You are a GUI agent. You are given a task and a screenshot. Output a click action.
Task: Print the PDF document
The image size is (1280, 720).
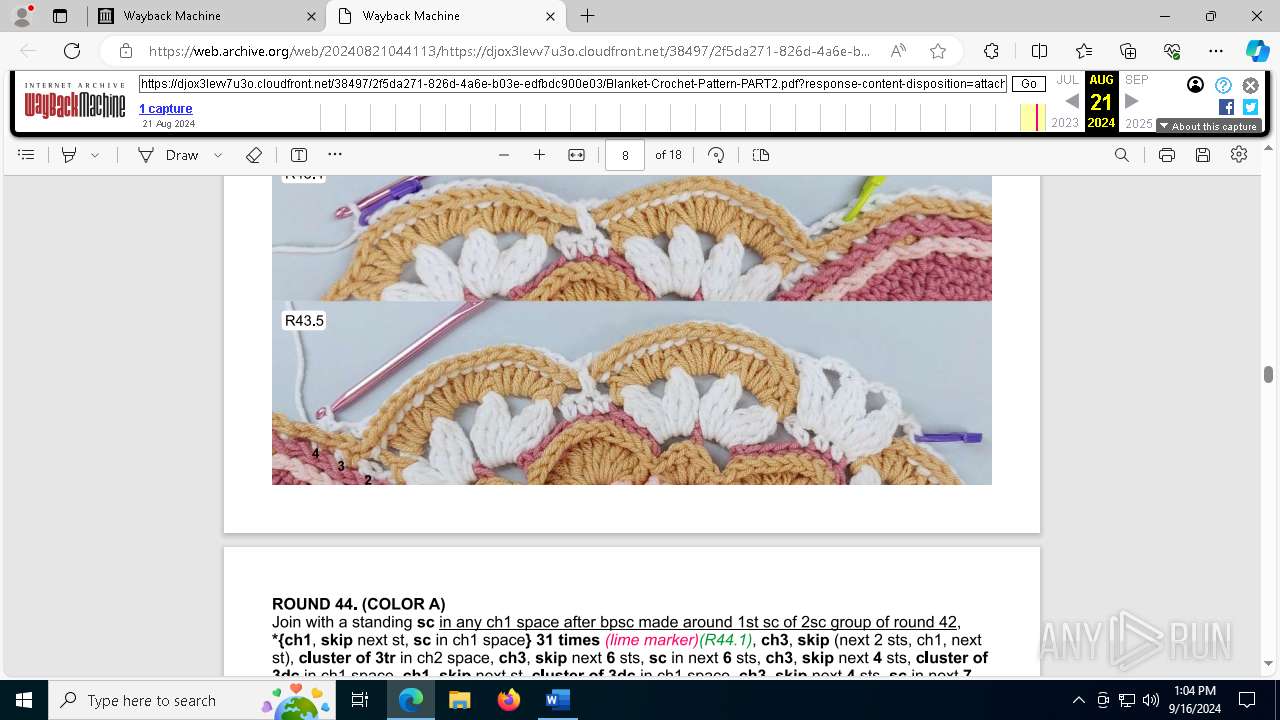pyautogui.click(x=1166, y=155)
